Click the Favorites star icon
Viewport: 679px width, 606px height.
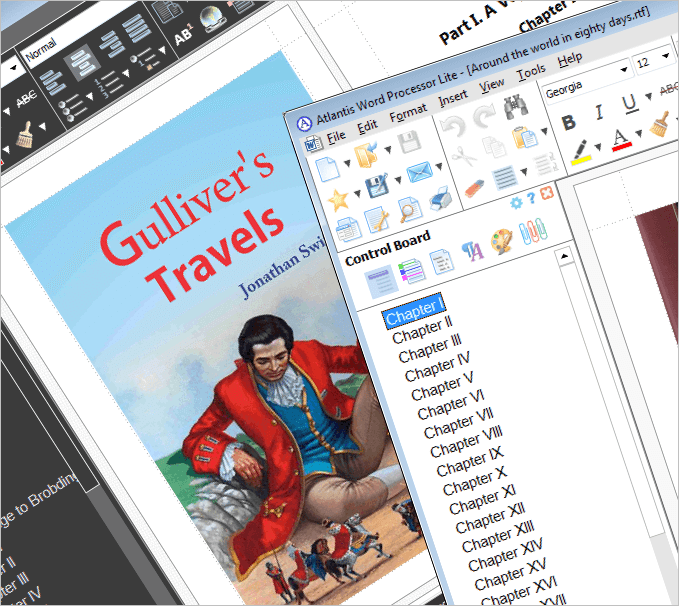[338, 200]
